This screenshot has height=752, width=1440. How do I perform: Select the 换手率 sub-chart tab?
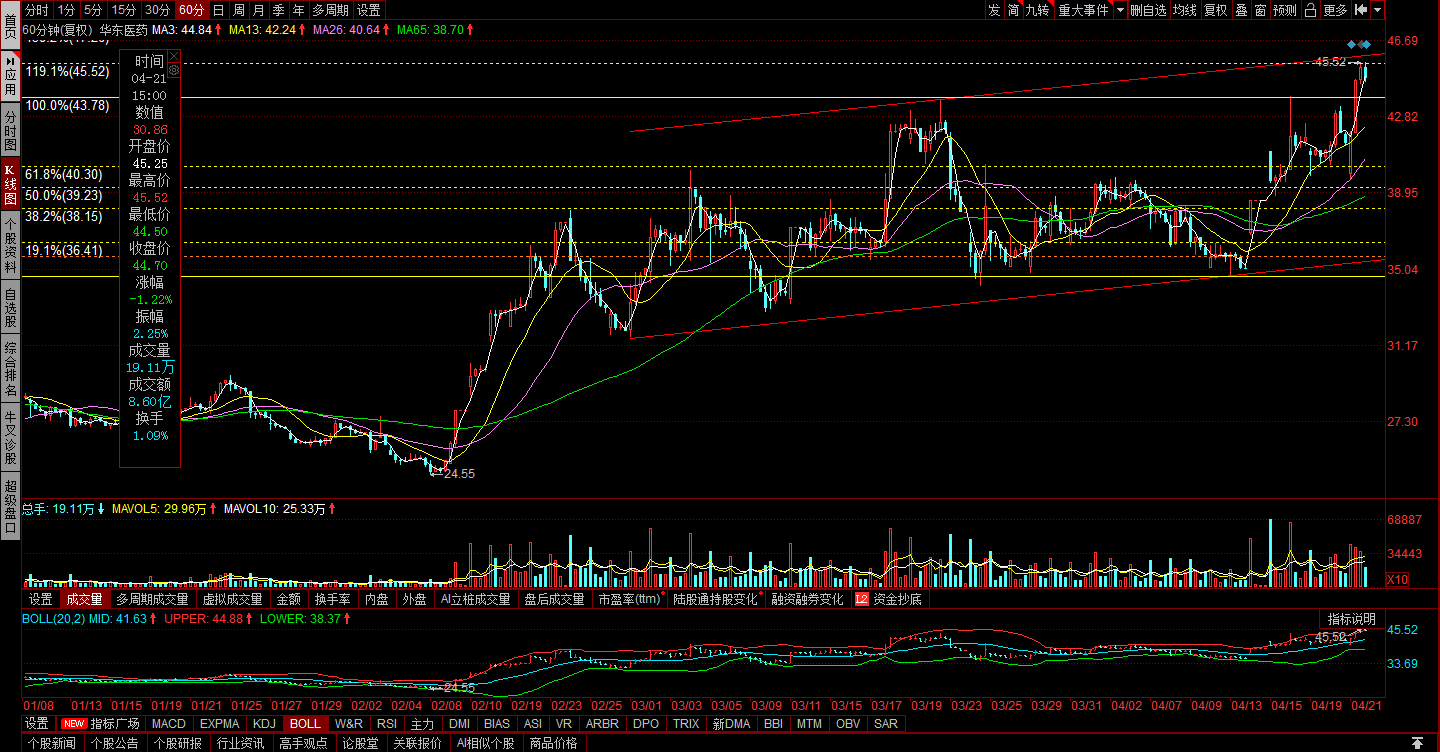coord(332,600)
